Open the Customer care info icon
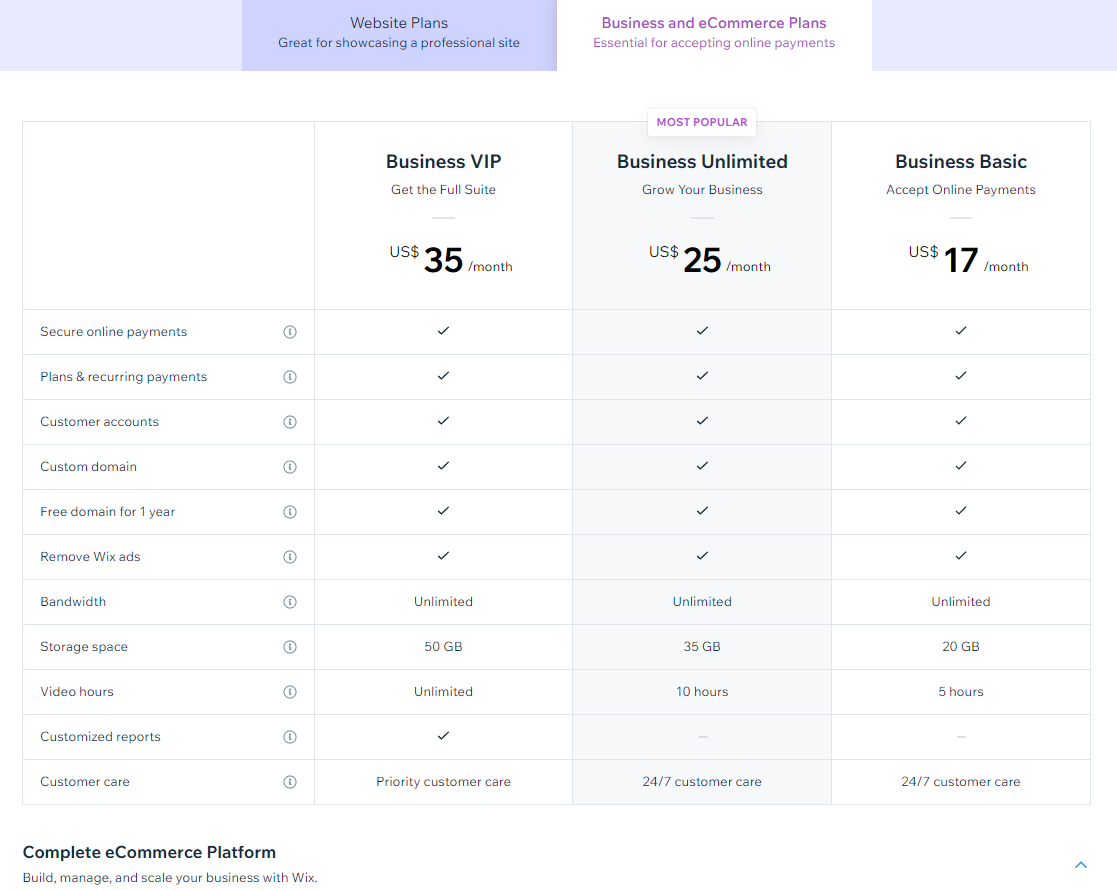This screenshot has width=1117, height=890. click(290, 782)
